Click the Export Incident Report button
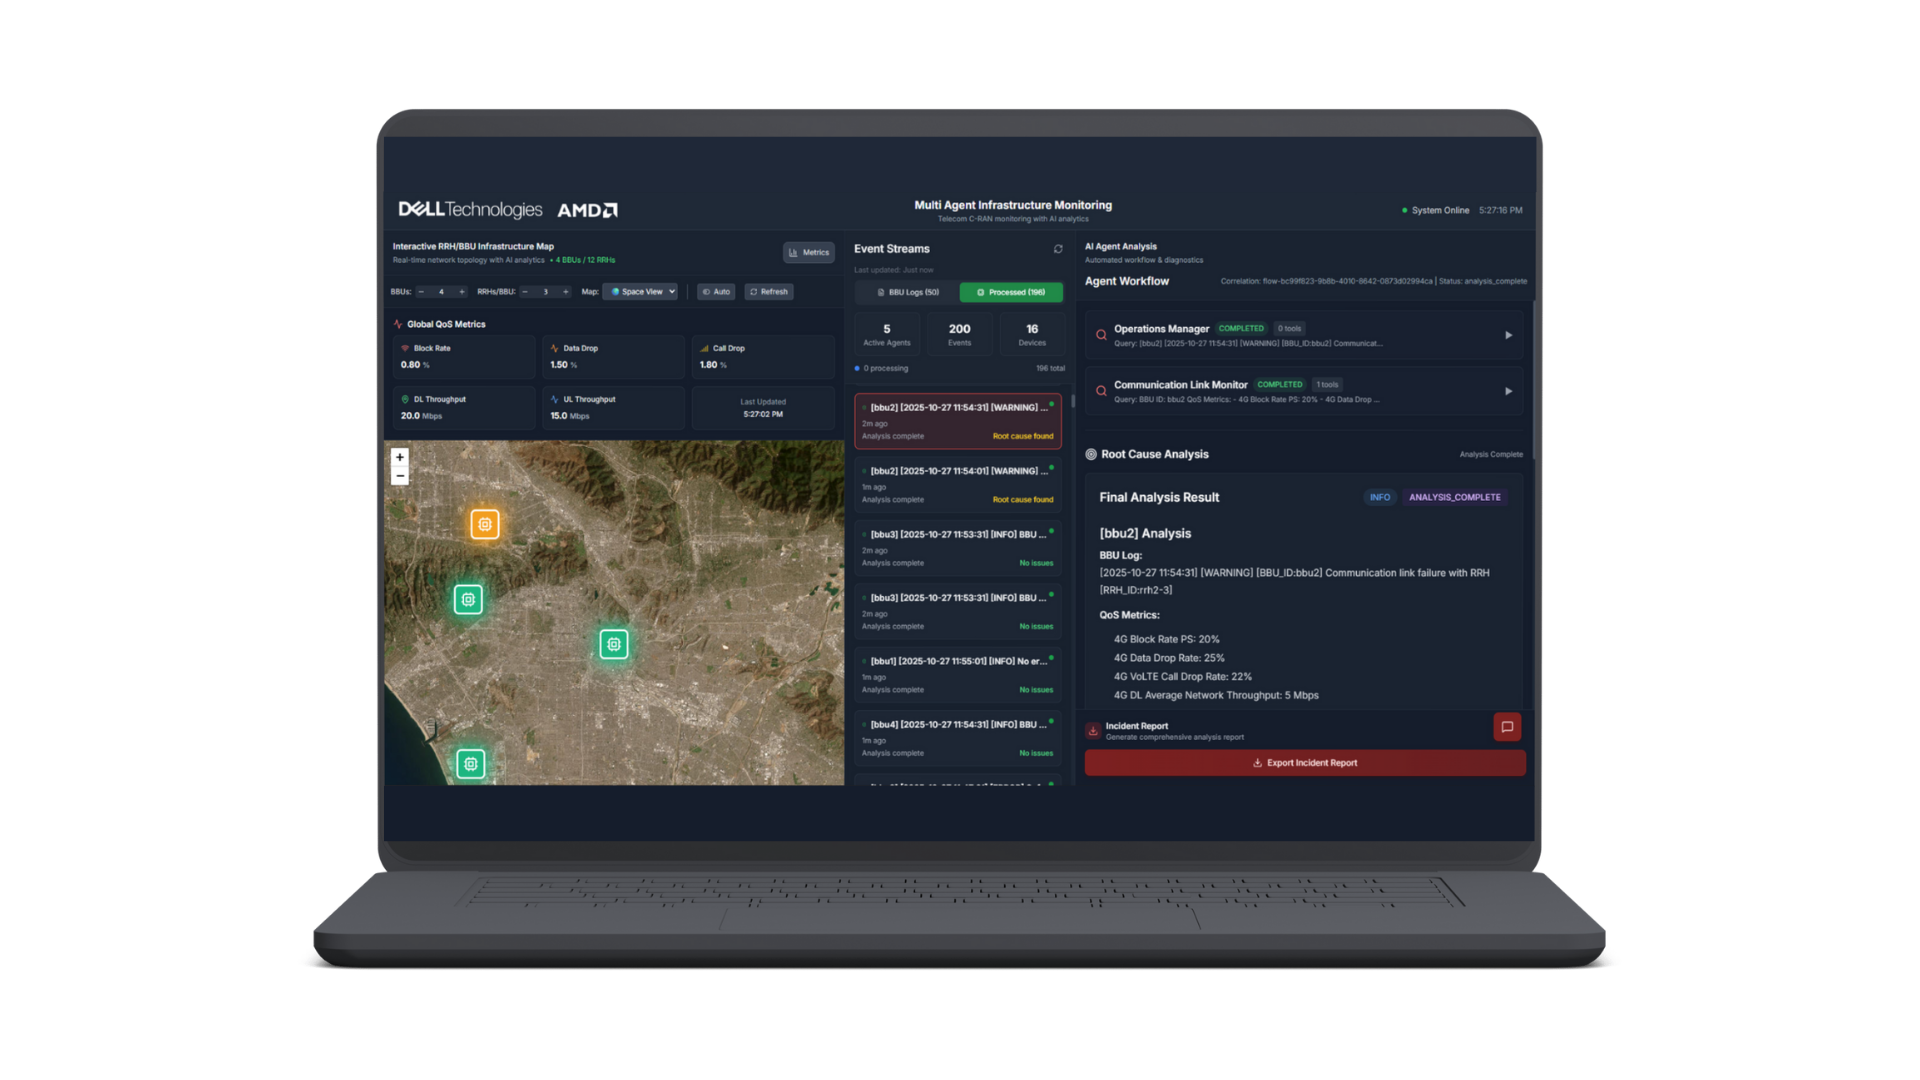The height and width of the screenshot is (1080, 1920). point(1304,762)
